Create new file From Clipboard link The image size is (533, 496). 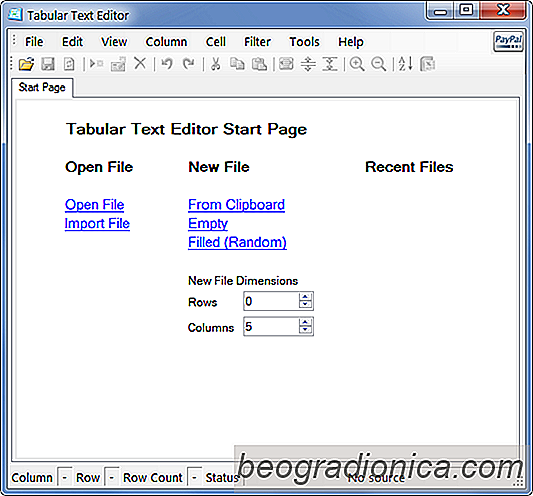click(x=237, y=205)
